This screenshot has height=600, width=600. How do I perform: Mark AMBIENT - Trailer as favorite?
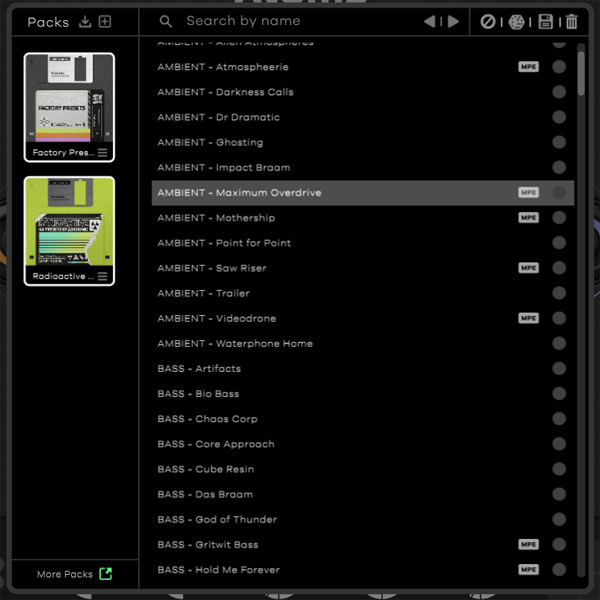pyautogui.click(x=559, y=293)
